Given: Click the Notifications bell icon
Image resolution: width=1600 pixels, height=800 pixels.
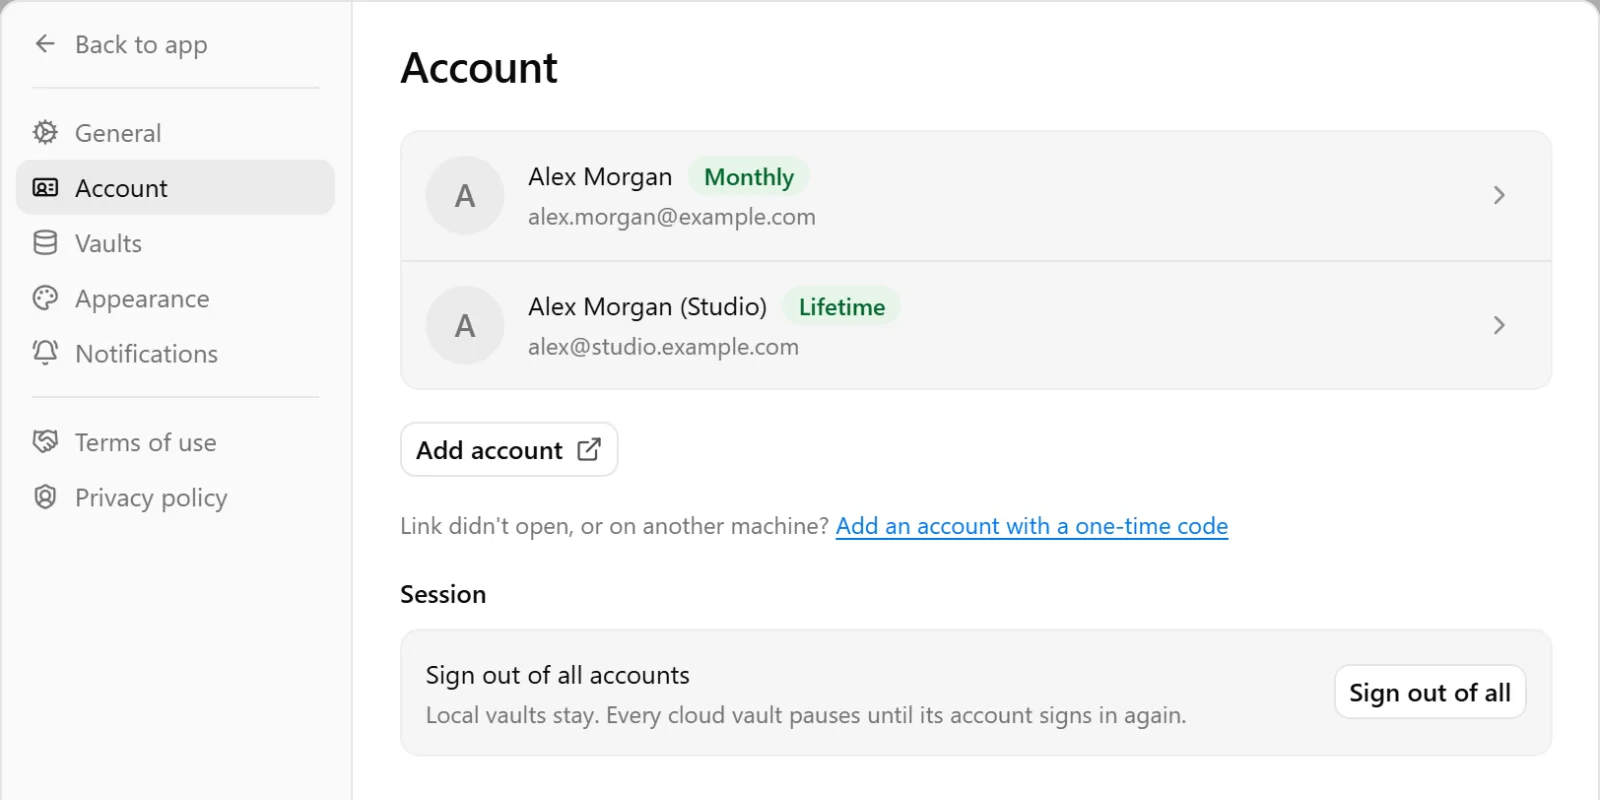Looking at the screenshot, I should click(45, 353).
